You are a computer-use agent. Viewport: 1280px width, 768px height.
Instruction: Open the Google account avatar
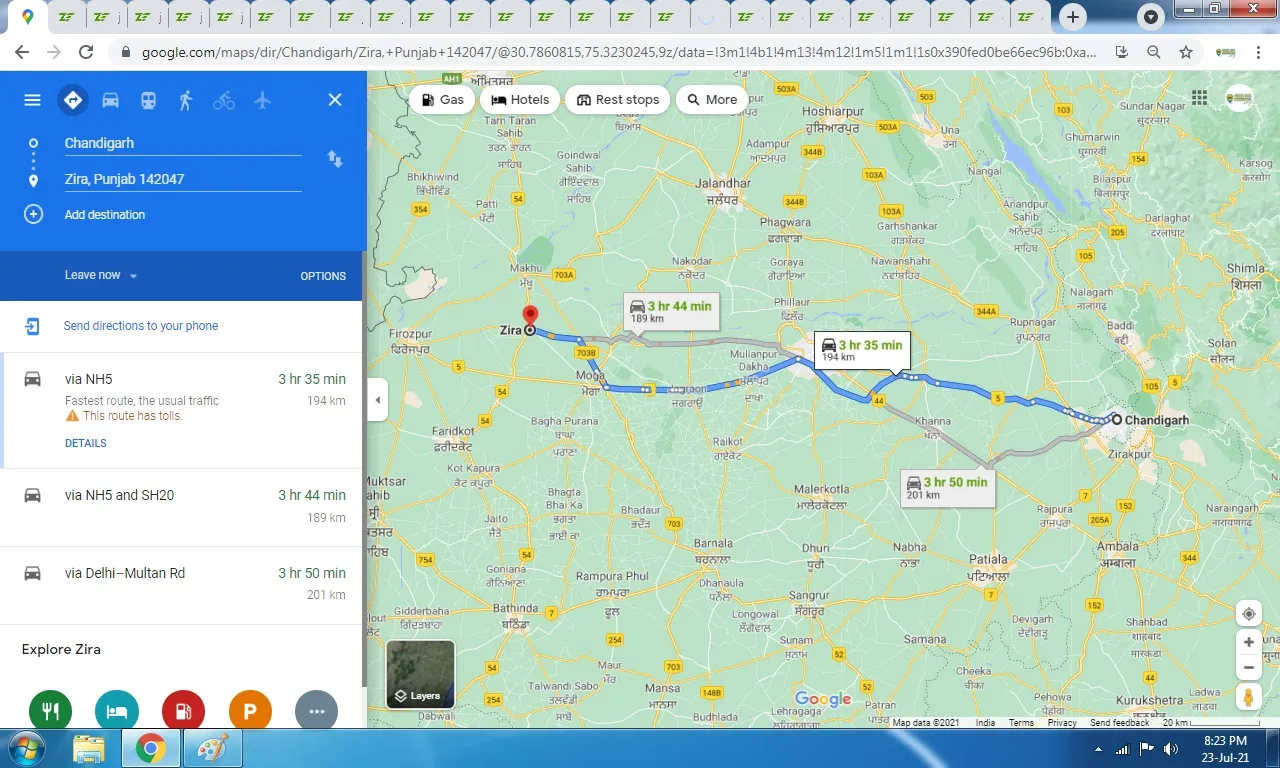click(x=1239, y=98)
